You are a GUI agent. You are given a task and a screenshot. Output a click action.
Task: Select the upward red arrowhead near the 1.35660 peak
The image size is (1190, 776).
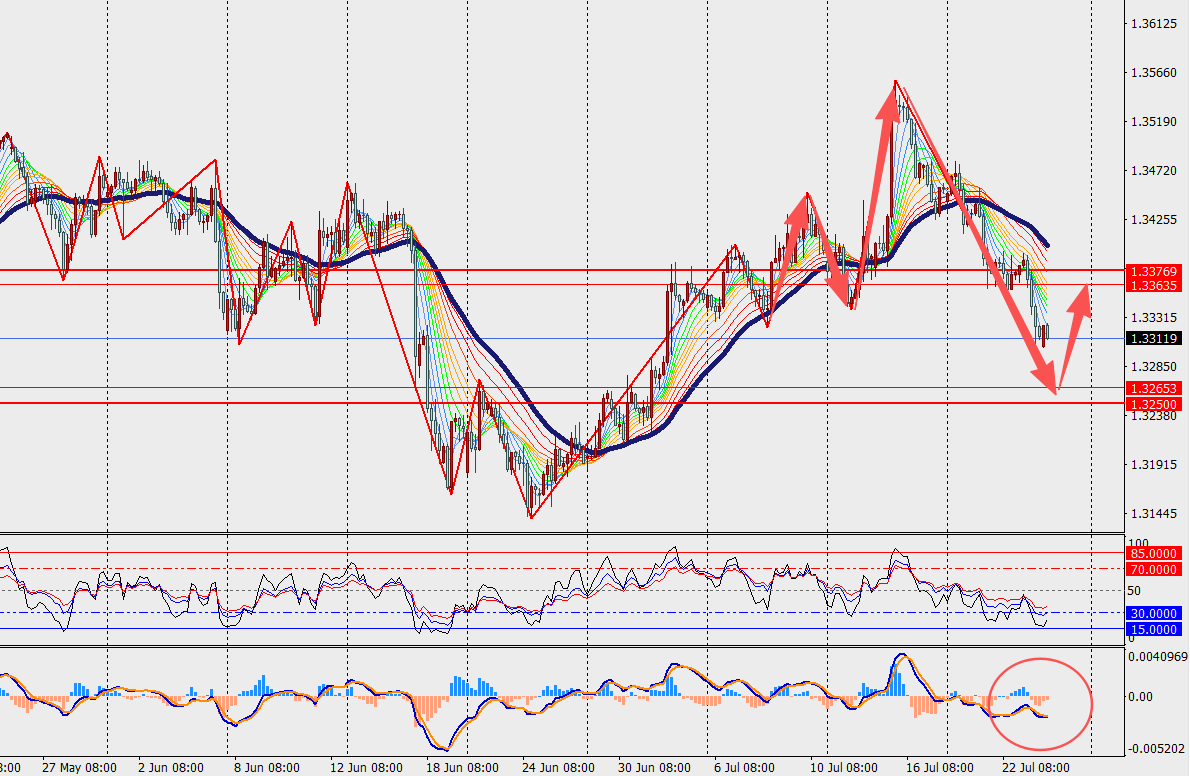(888, 102)
